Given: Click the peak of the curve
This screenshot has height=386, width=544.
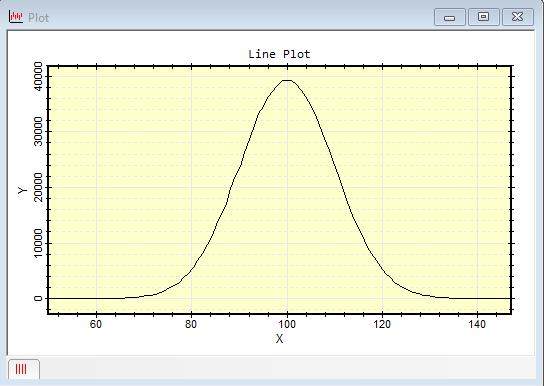Looking at the screenshot, I should pos(287,80).
